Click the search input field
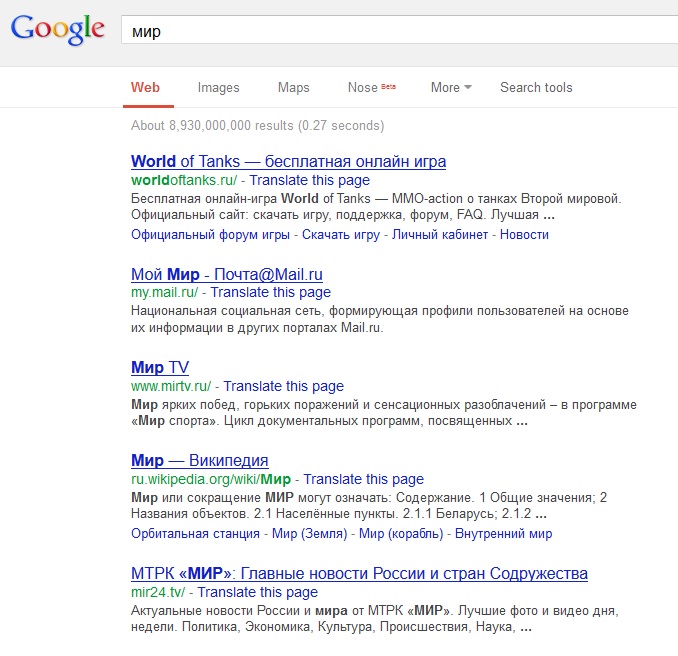This screenshot has width=678, height=656. pyautogui.click(x=400, y=31)
